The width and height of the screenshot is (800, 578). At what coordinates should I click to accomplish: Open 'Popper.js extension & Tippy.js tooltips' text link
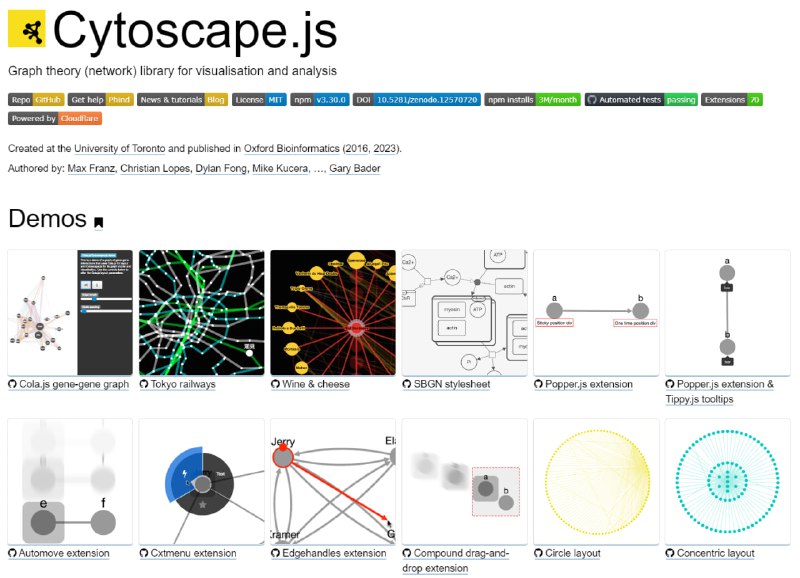tap(719, 391)
